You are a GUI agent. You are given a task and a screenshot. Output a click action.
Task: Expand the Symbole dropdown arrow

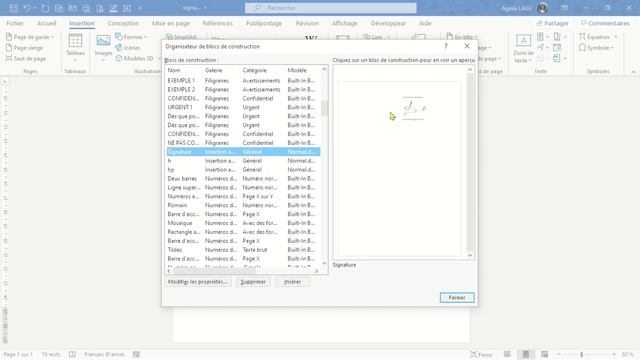coord(612,48)
